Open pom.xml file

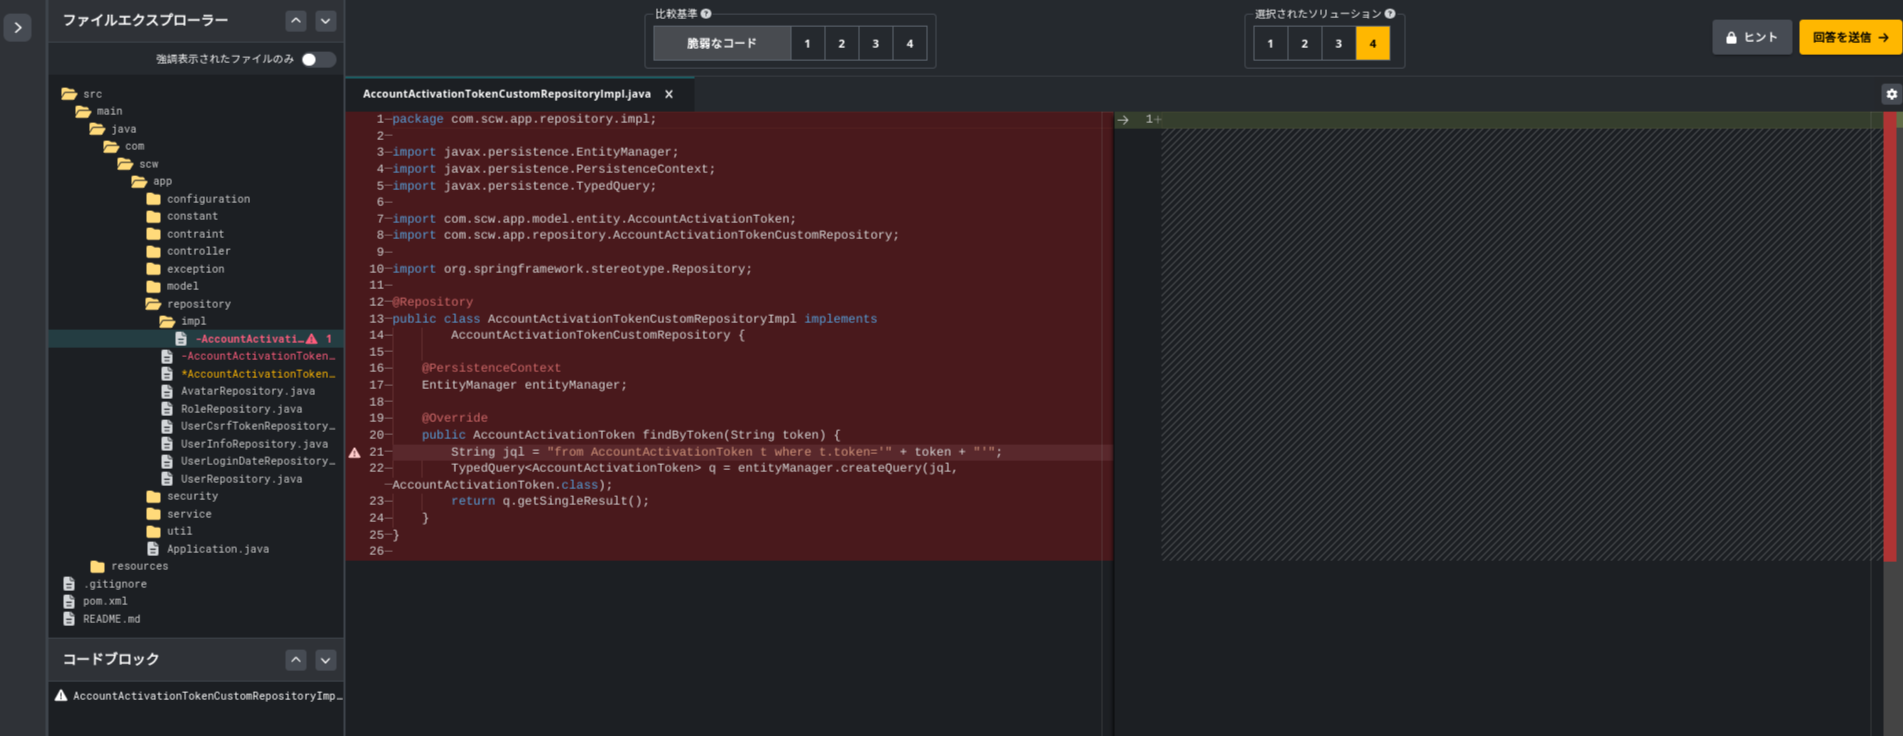(95, 602)
